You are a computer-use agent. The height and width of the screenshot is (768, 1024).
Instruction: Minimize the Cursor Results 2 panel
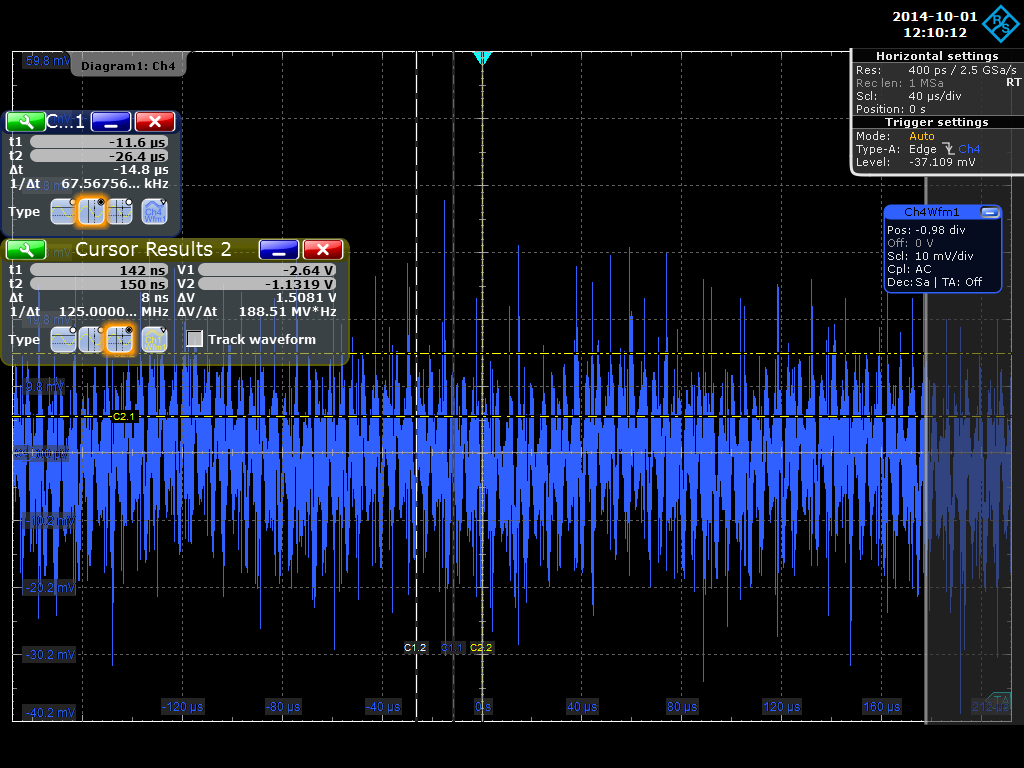coord(279,250)
